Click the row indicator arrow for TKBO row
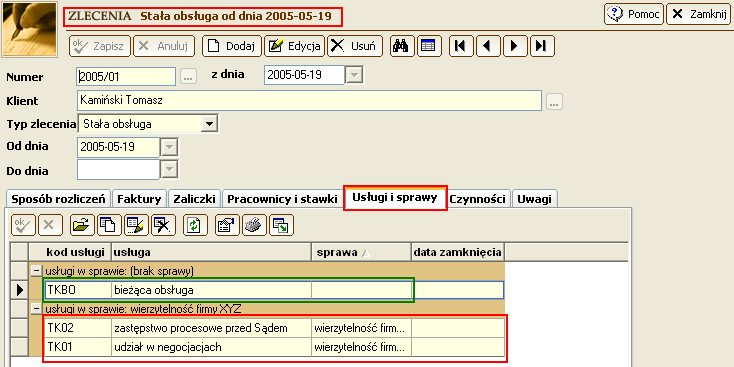734x367 pixels. (x=20, y=290)
